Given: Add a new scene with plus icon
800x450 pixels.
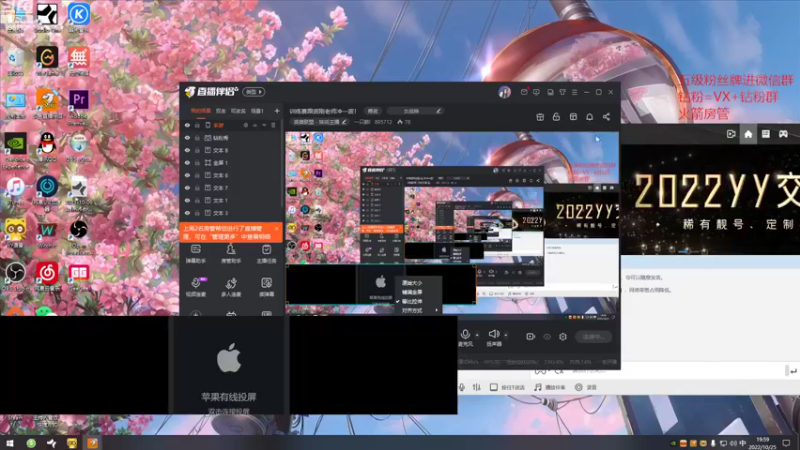Looking at the screenshot, I should pyautogui.click(x=277, y=111).
